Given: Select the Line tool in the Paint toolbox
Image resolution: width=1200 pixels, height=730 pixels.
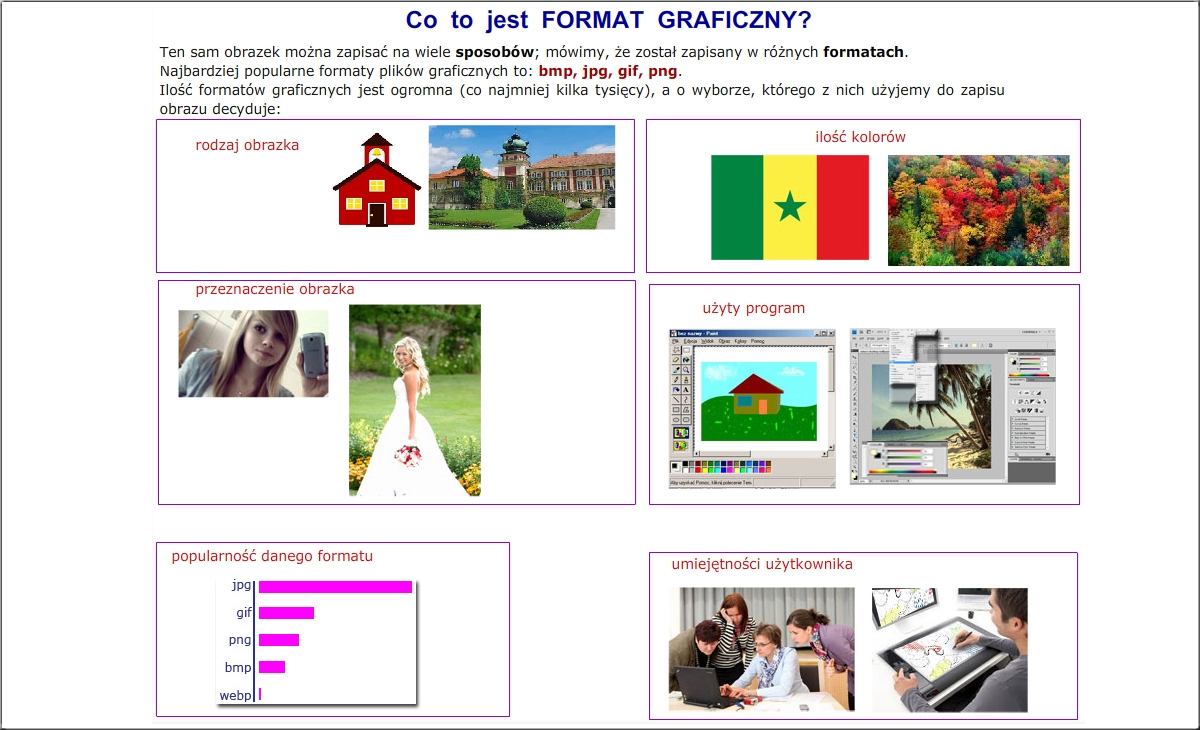Looking at the screenshot, I should pyautogui.click(x=677, y=399).
